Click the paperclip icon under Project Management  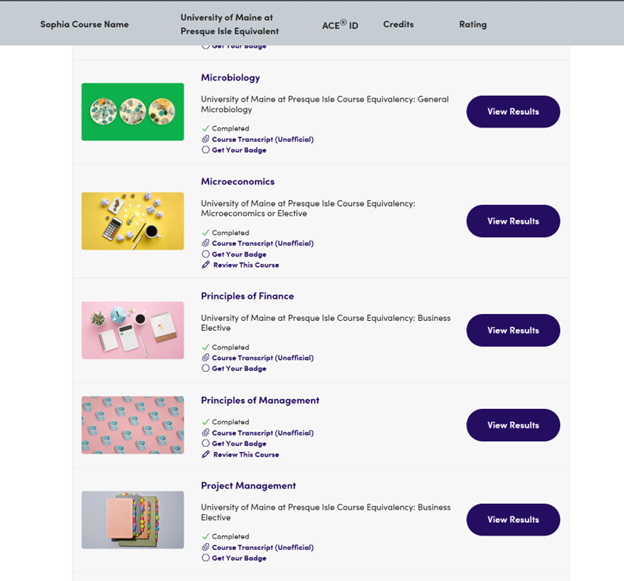(x=205, y=547)
